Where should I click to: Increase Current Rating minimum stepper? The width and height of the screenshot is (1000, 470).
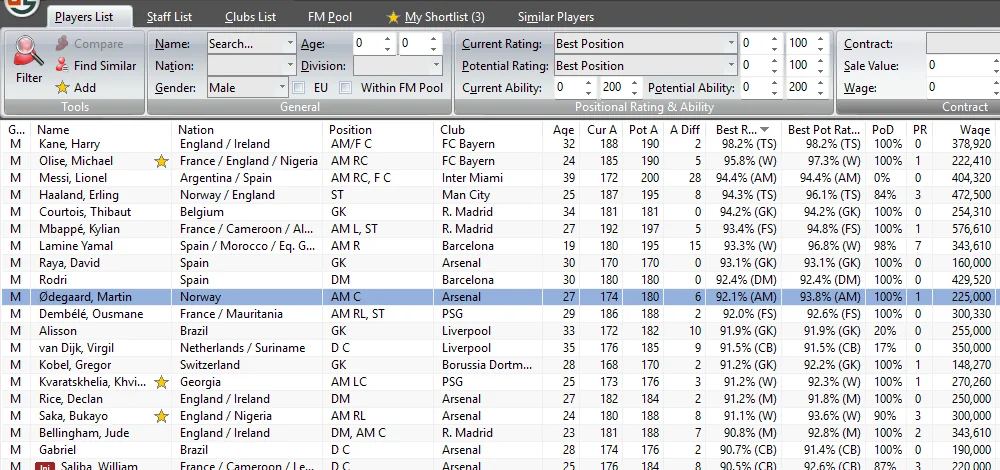[774, 39]
